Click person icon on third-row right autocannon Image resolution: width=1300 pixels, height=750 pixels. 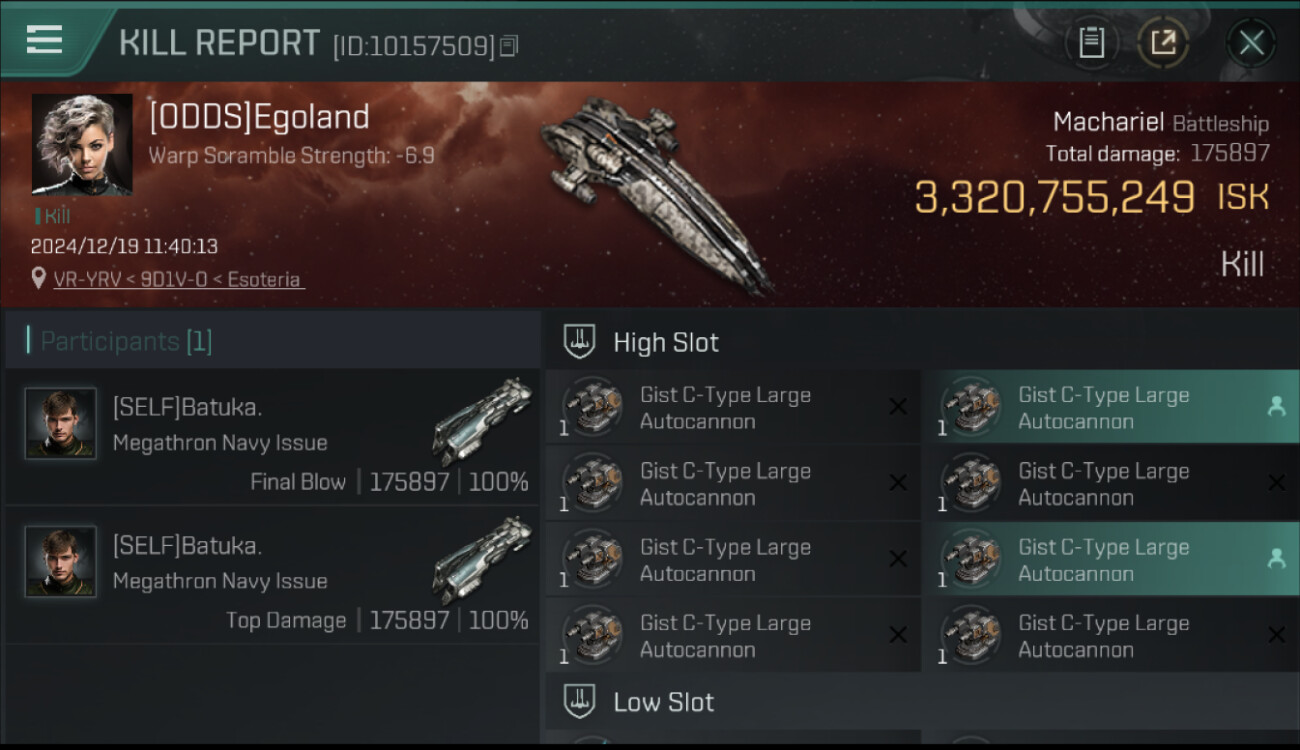(1276, 559)
